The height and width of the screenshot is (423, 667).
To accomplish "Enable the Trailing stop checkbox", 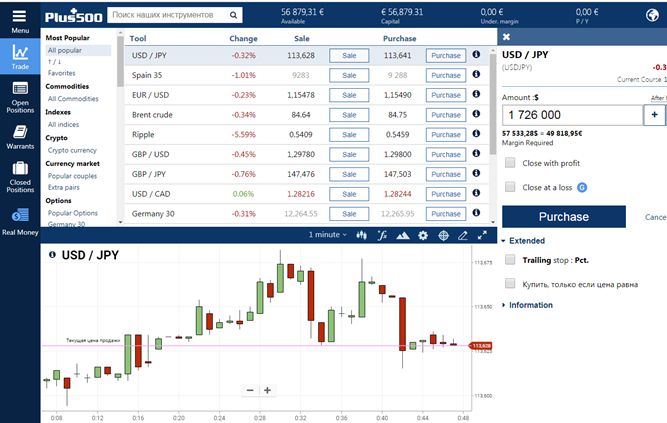I will point(511,259).
